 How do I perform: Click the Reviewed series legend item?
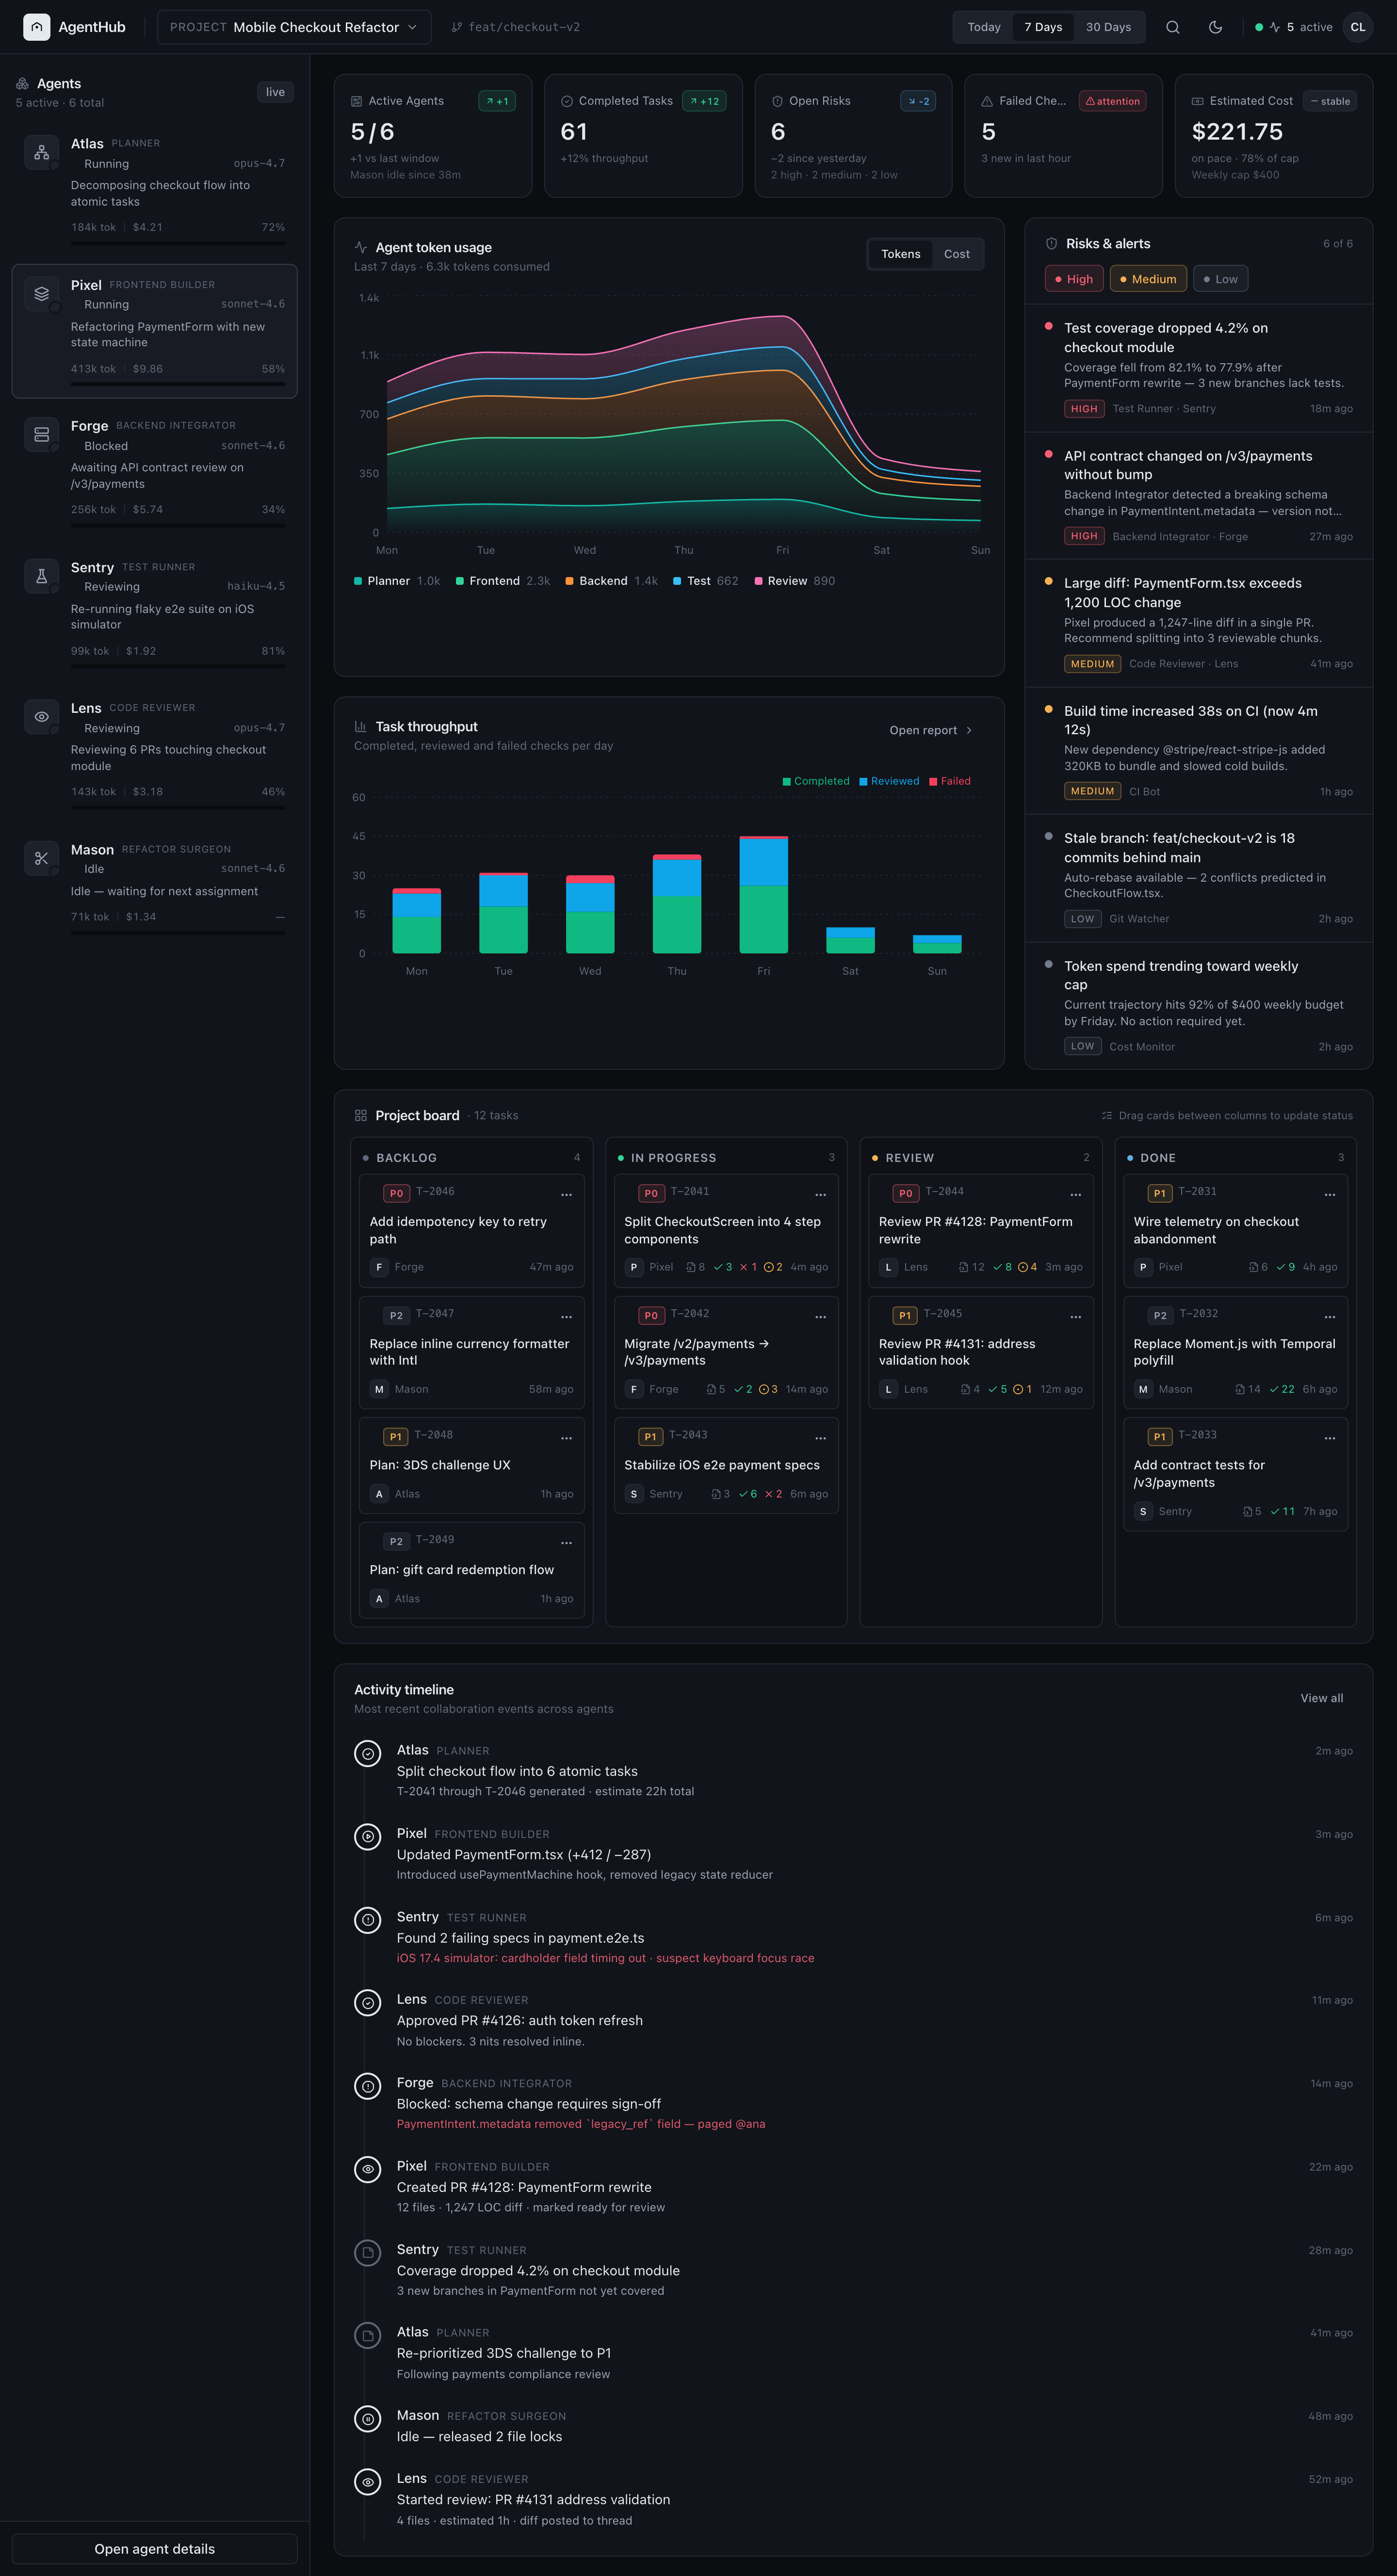click(x=889, y=781)
